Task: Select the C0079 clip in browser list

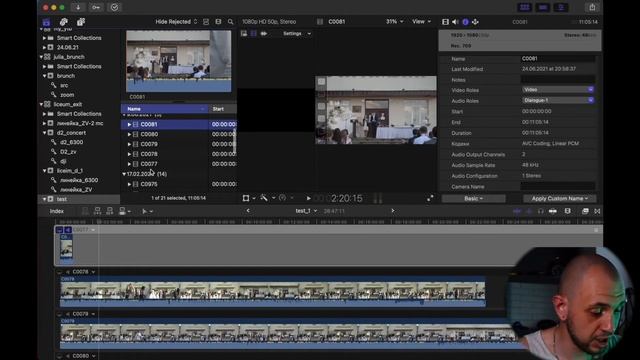Action: [149, 144]
